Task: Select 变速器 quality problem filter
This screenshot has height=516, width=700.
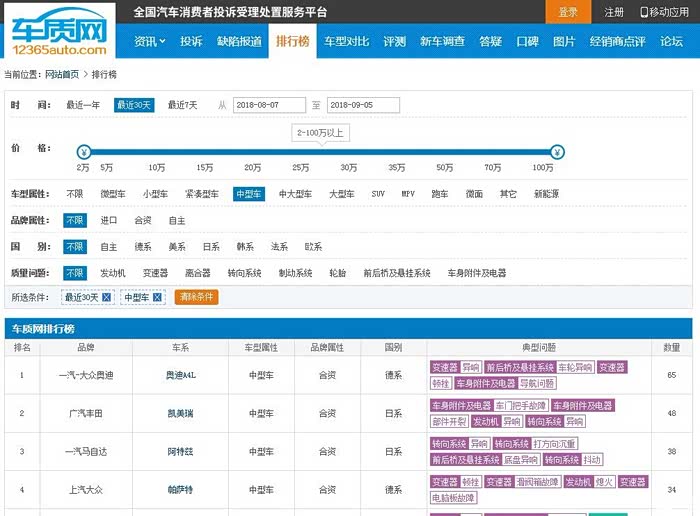Action: [x=155, y=272]
